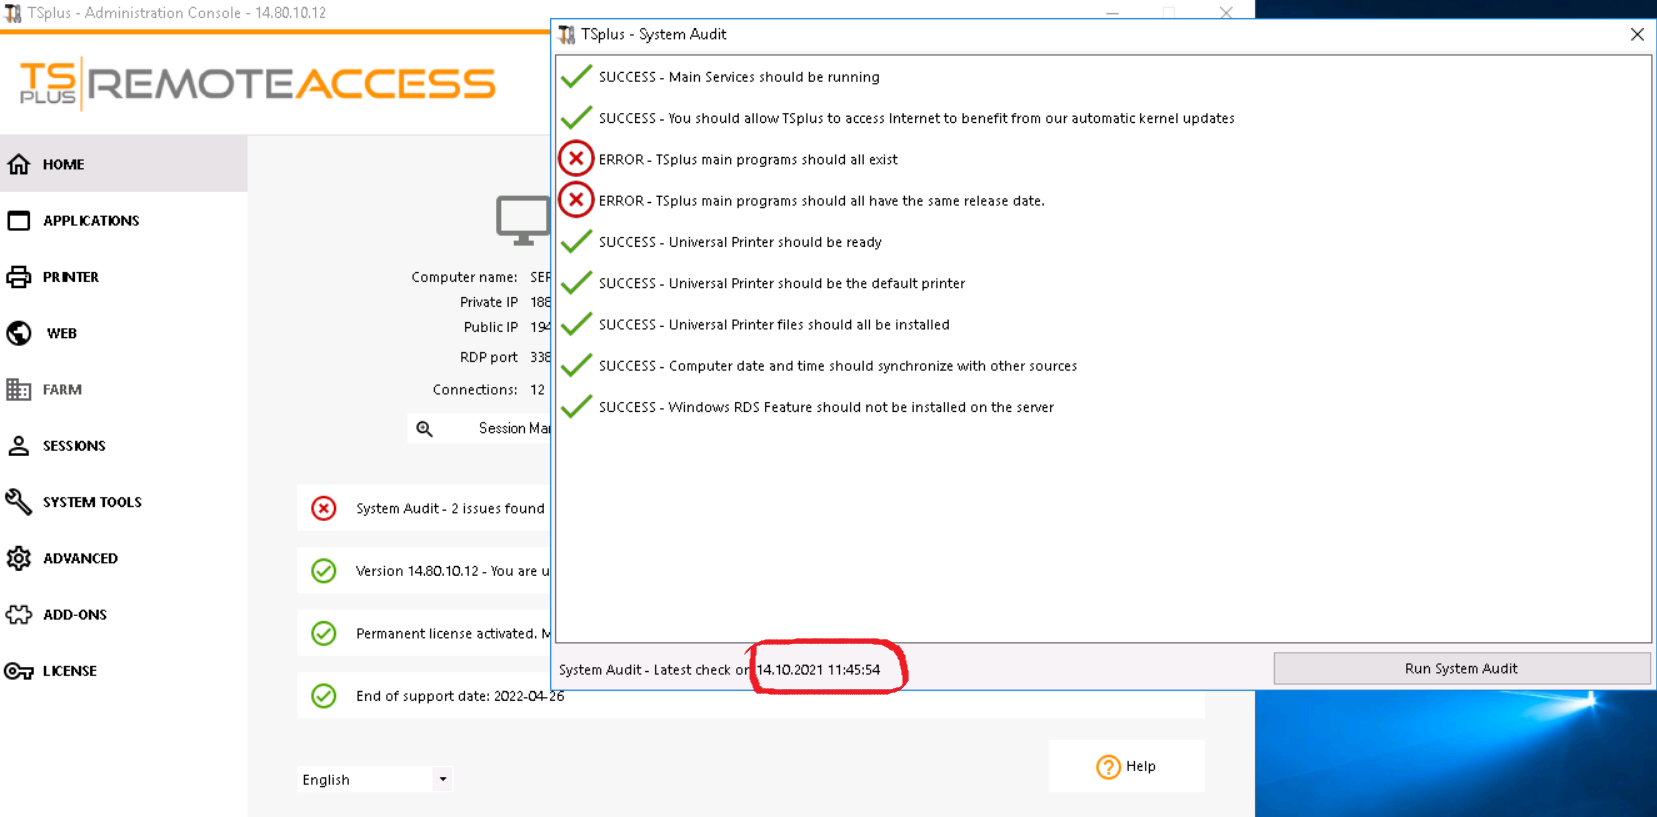Click the License key icon
This screenshot has width=1657, height=817.
click(19, 671)
